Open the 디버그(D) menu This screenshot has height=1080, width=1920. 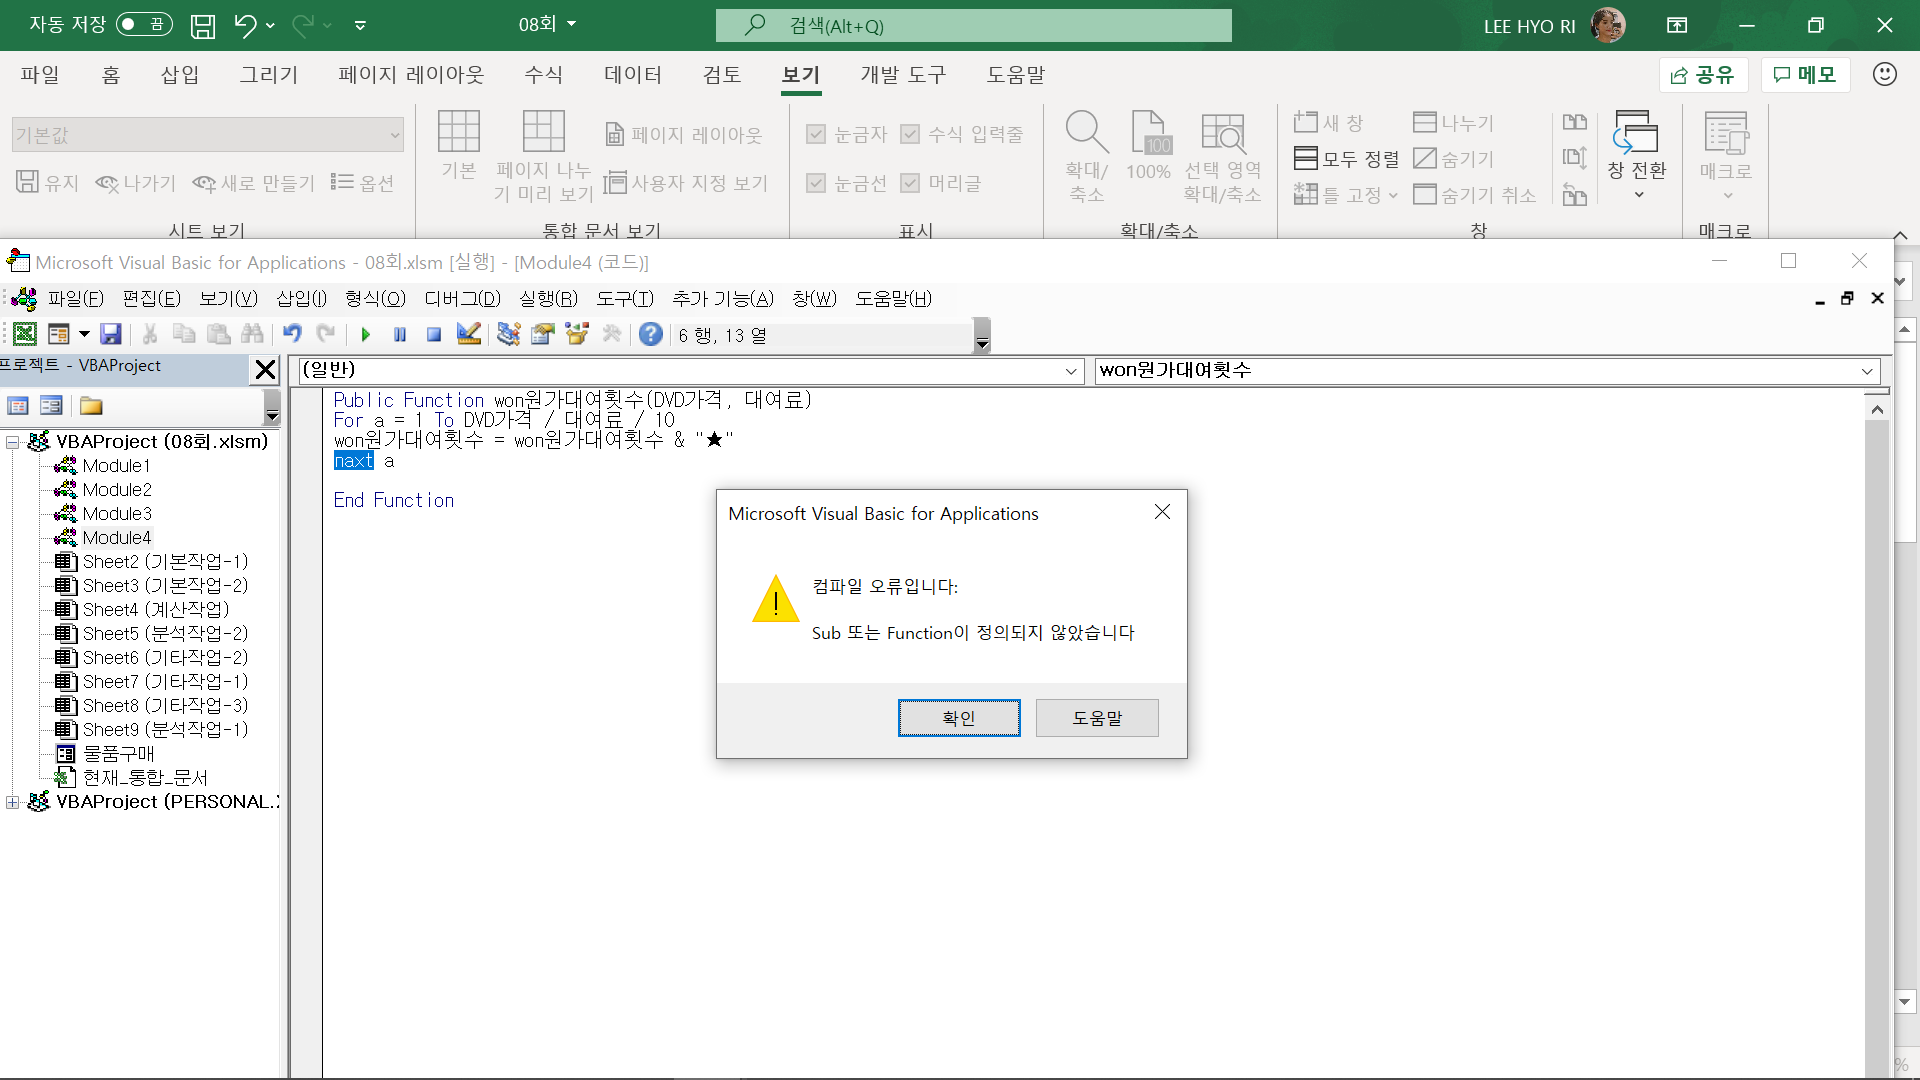[462, 298]
